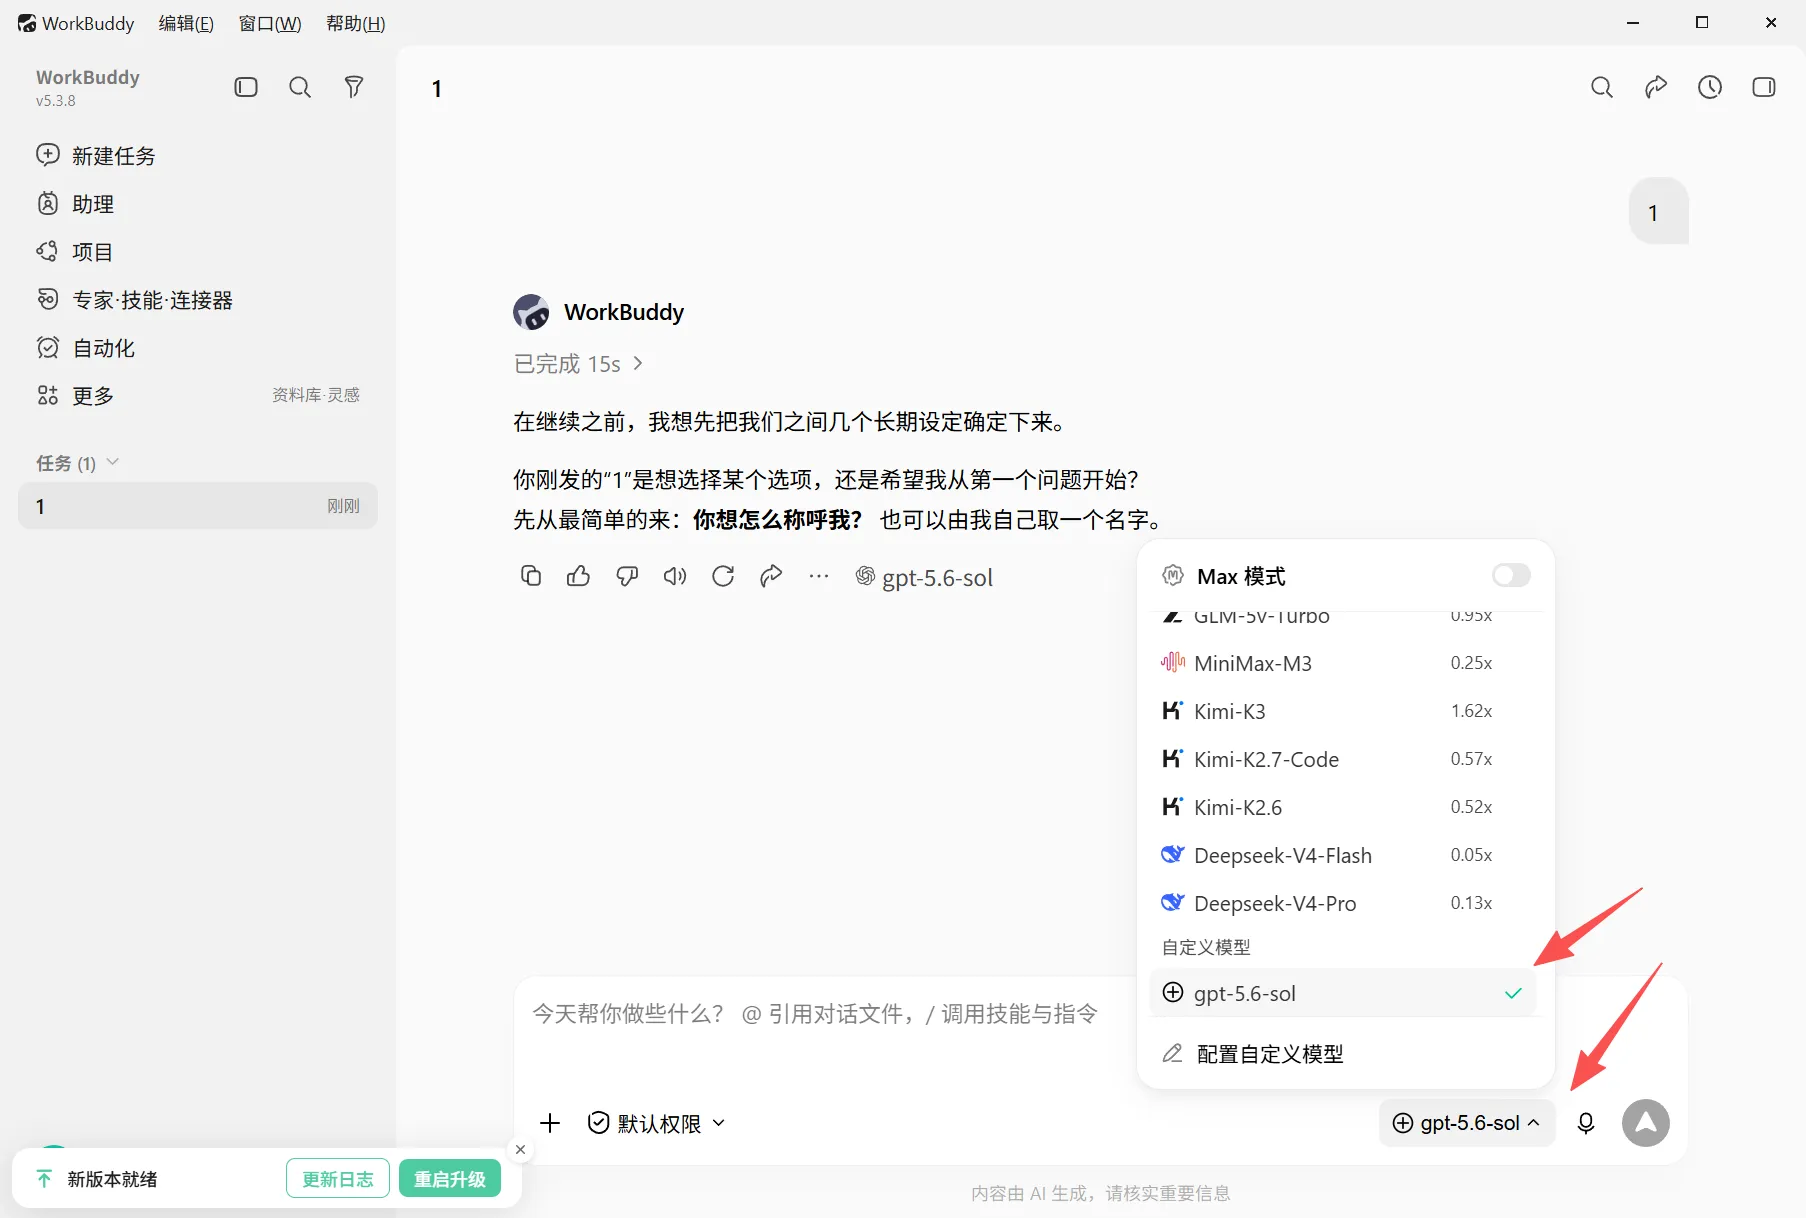Open 帮助(H) menu
The height and width of the screenshot is (1218, 1806).
[356, 23]
